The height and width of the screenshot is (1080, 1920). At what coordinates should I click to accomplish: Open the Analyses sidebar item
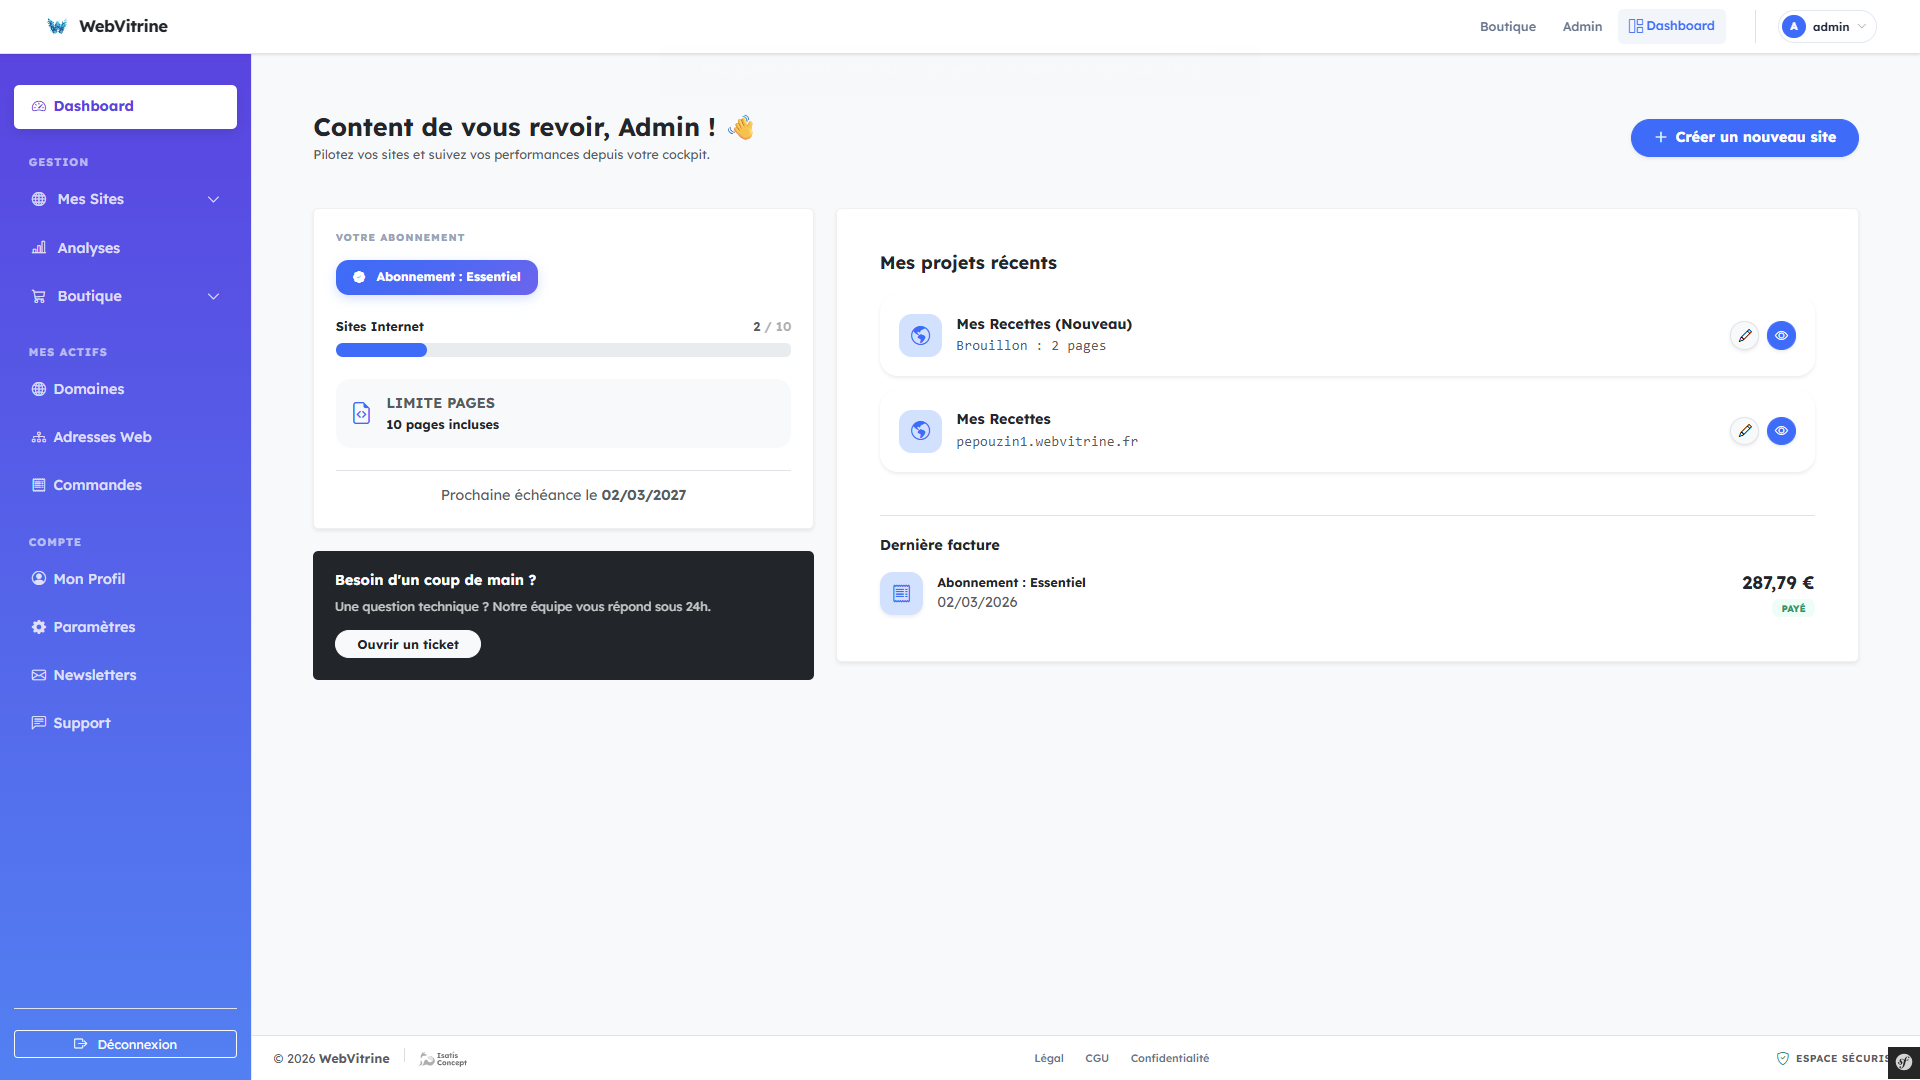(88, 248)
